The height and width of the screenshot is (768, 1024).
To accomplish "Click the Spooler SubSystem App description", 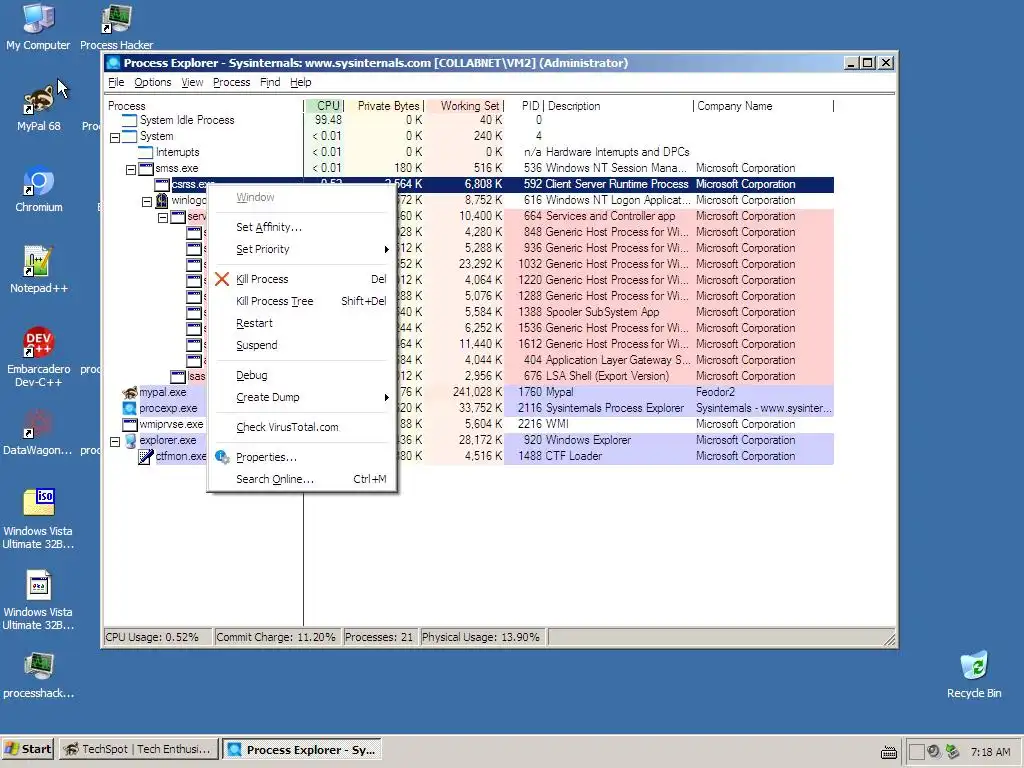I will tap(602, 312).
